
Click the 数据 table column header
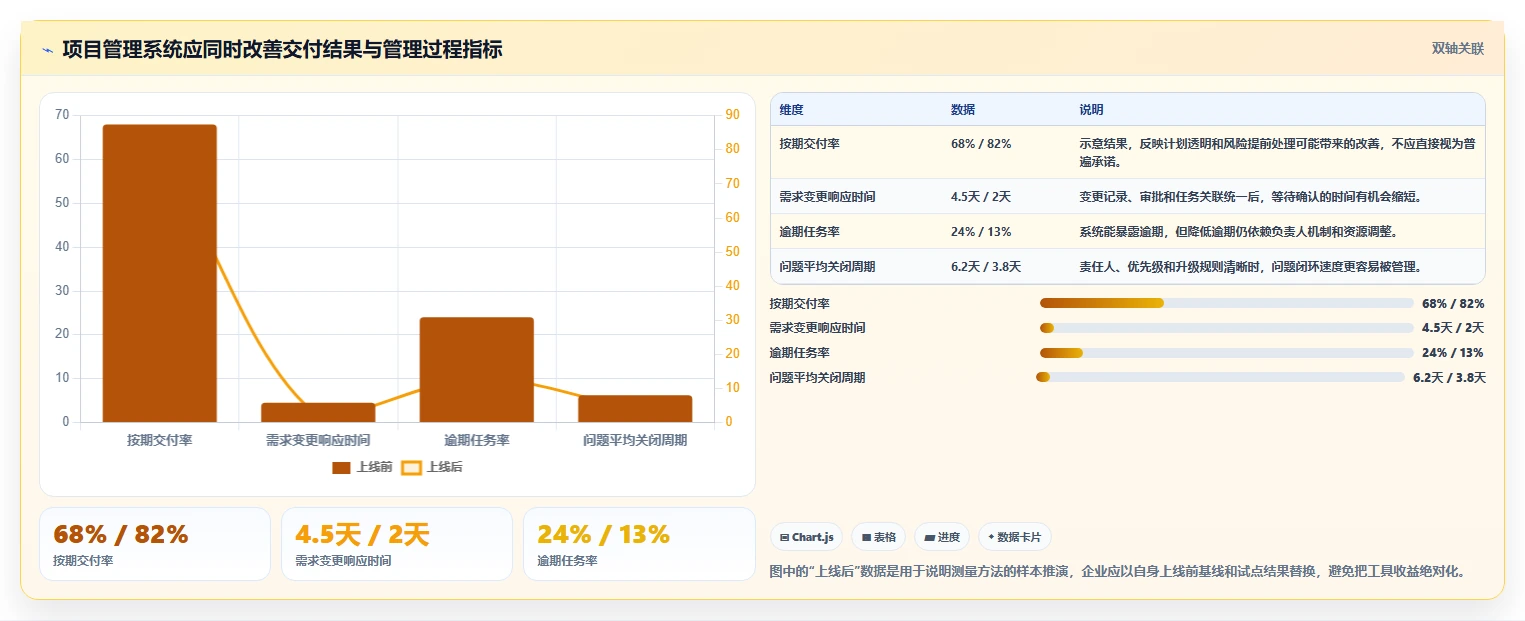tap(963, 109)
